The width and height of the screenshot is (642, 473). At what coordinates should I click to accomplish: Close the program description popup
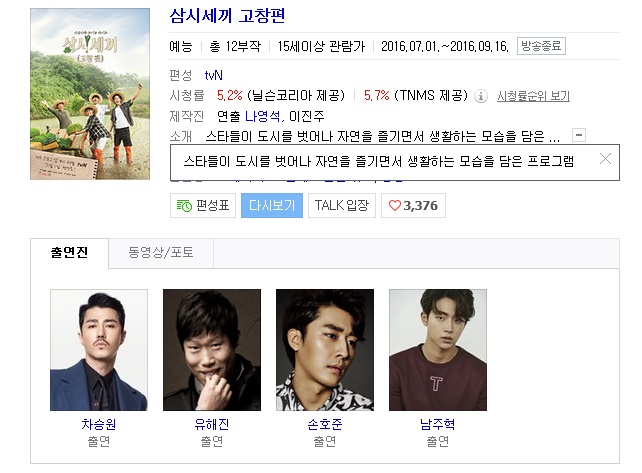click(605, 159)
